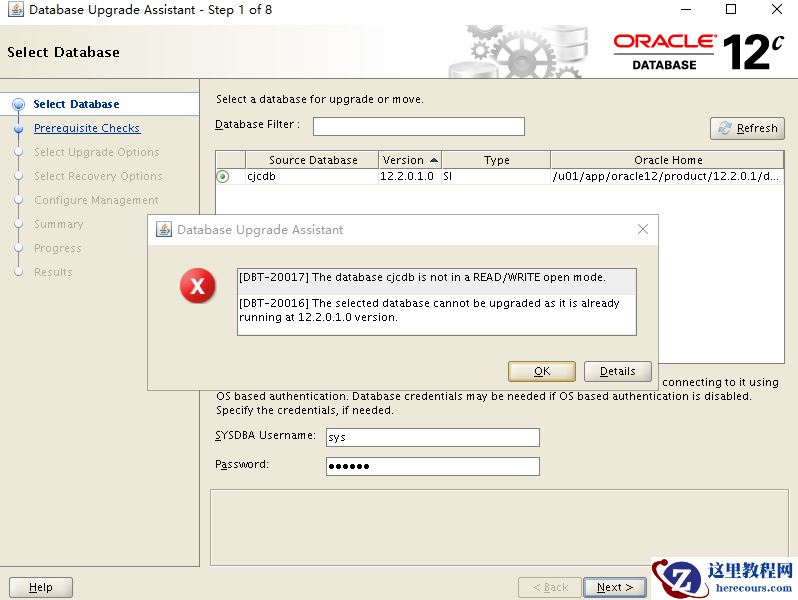Image resolution: width=798 pixels, height=600 pixels.
Task: Click the red error X icon
Action: pyautogui.click(x=197, y=285)
